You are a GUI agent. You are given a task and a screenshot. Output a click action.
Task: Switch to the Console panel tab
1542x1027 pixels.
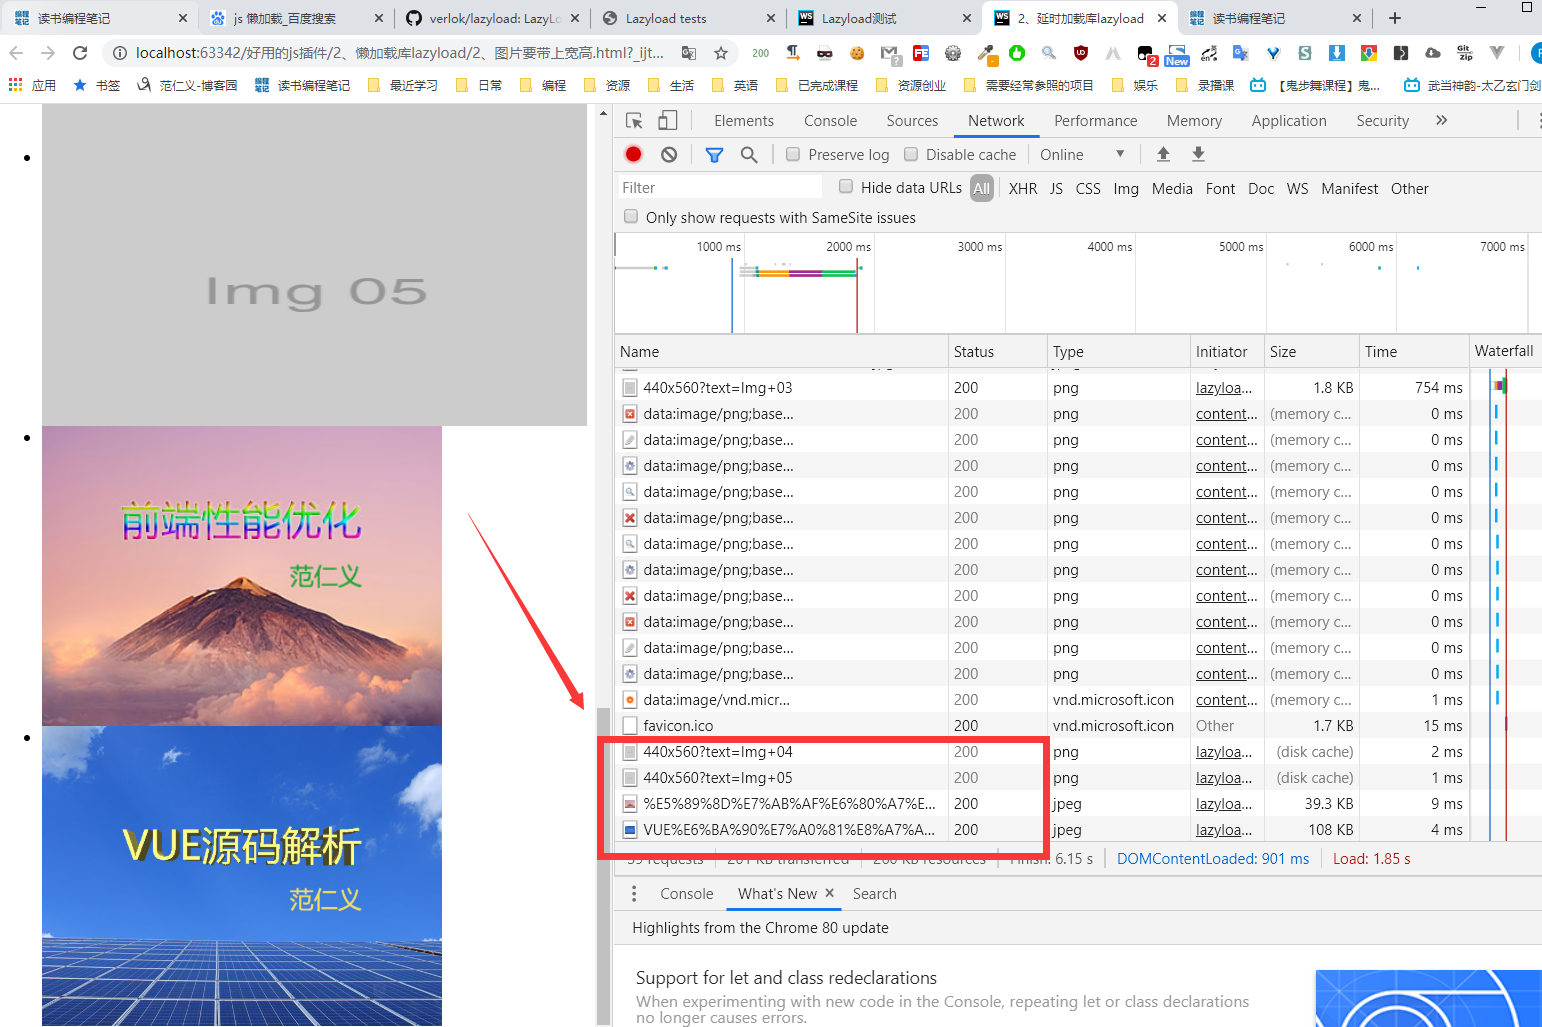click(830, 120)
